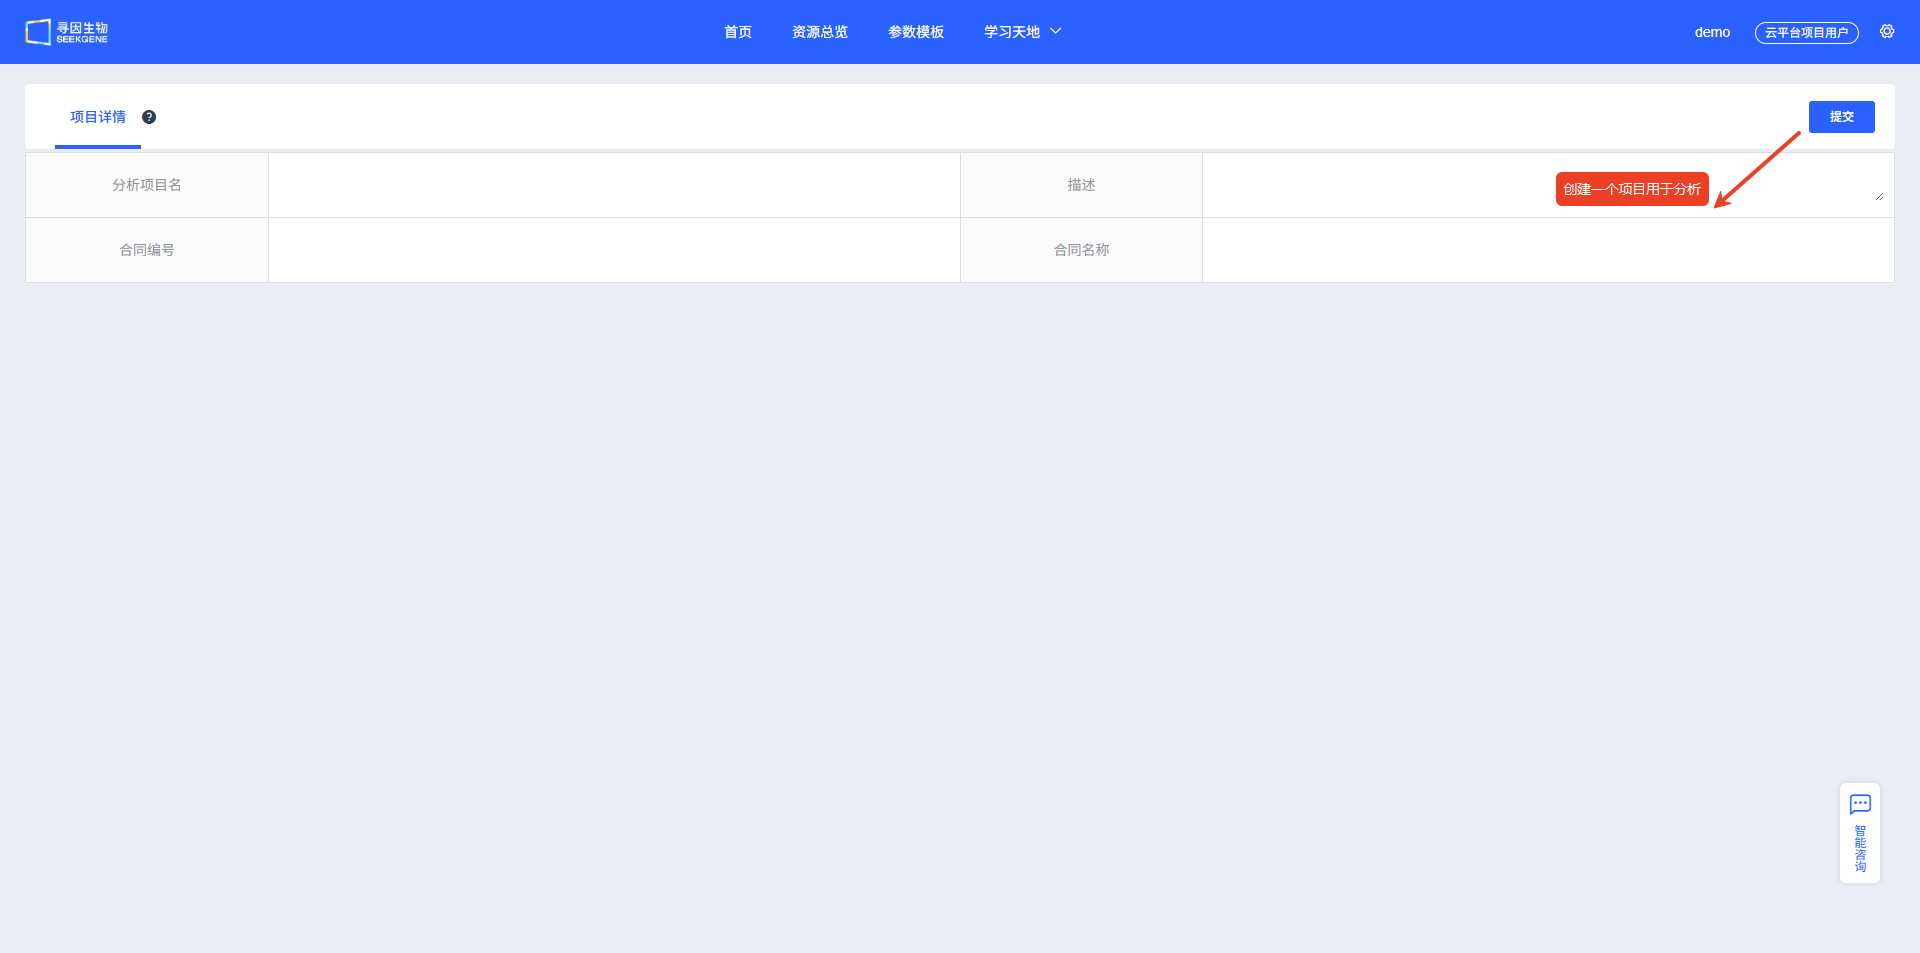The width and height of the screenshot is (1920, 953).
Task: Open the 资源总览 menu item
Action: pyautogui.click(x=820, y=32)
